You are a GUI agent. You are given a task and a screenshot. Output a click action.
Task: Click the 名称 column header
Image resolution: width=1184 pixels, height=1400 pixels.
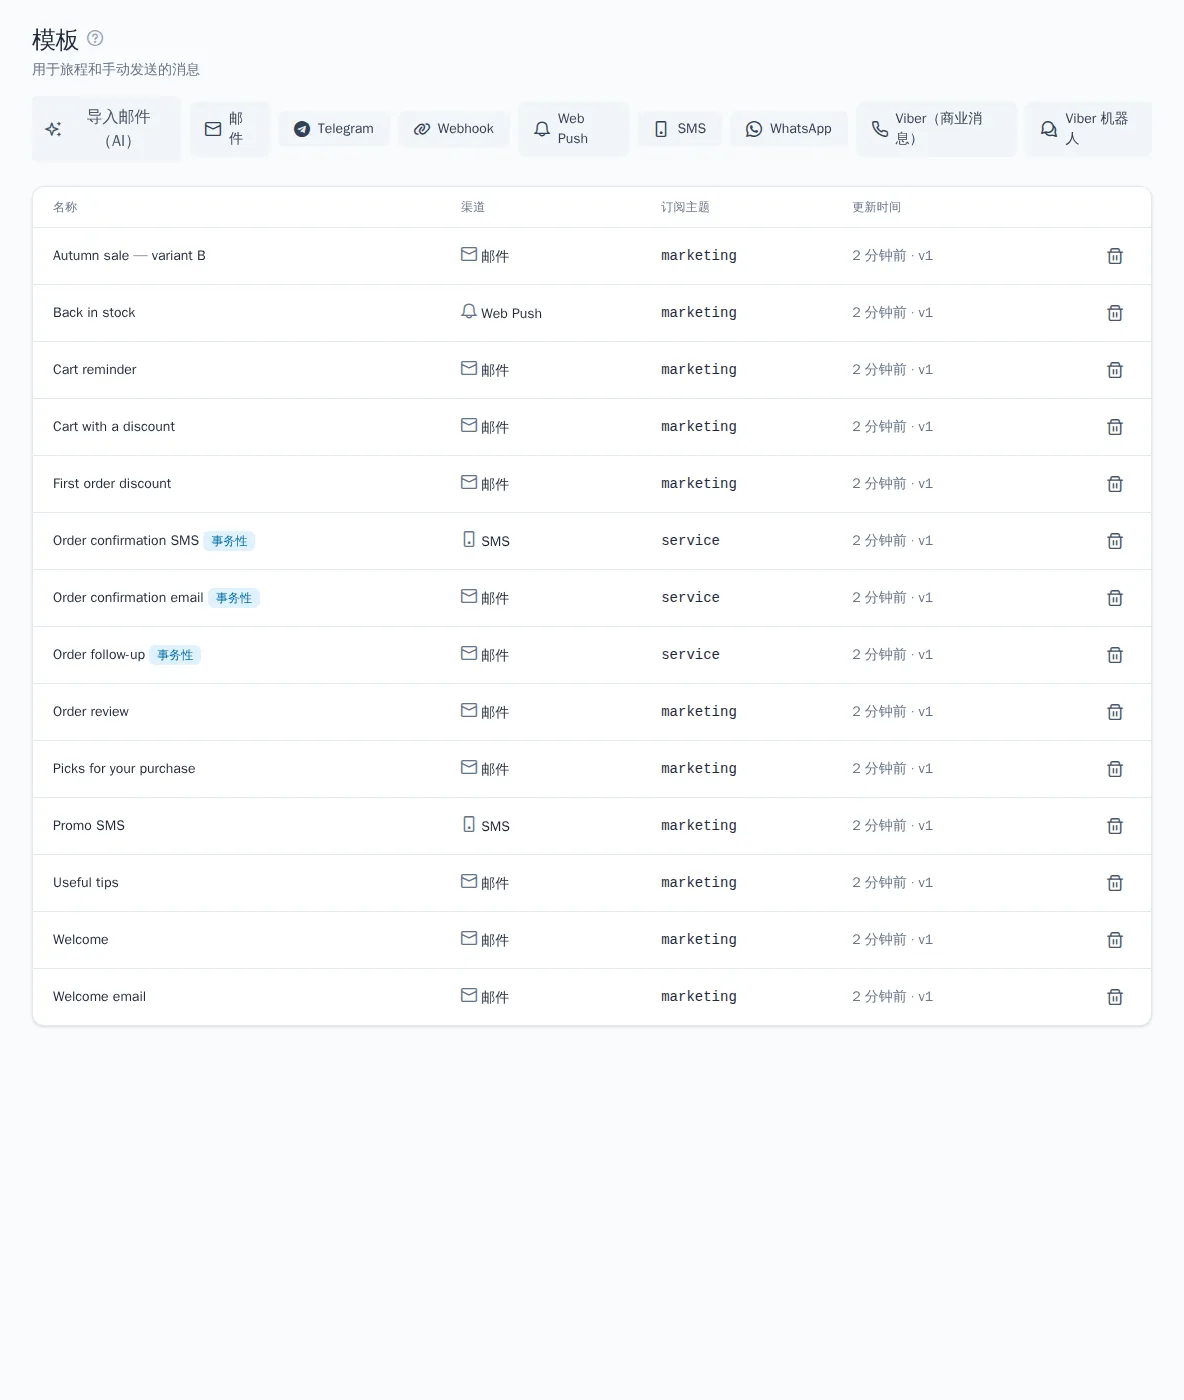point(65,207)
